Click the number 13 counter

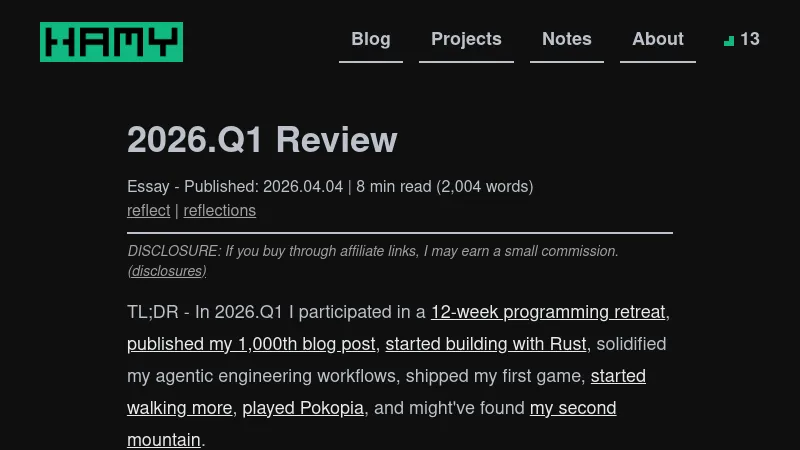point(749,39)
